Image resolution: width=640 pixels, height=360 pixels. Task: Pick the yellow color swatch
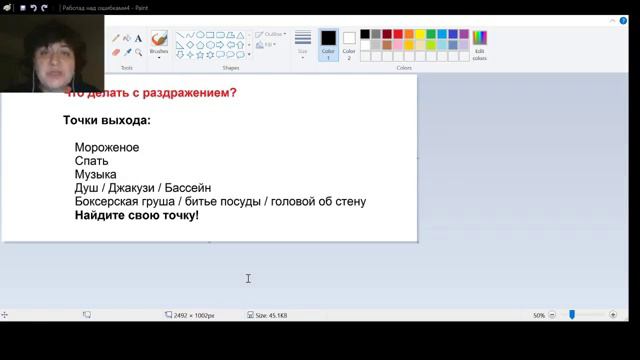pyautogui.click(x=420, y=34)
